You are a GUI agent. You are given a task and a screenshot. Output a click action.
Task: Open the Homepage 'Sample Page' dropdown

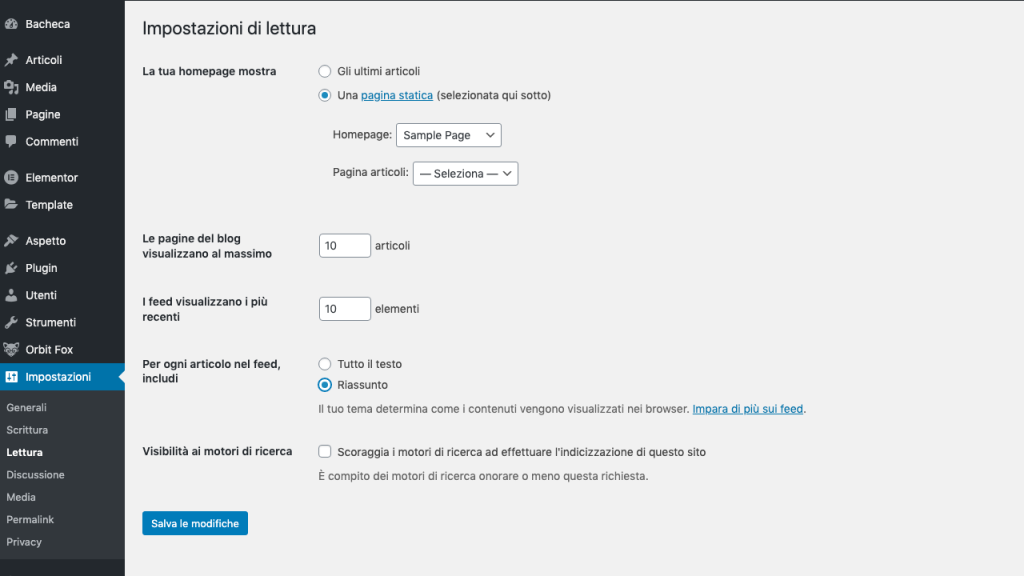pyautogui.click(x=449, y=135)
